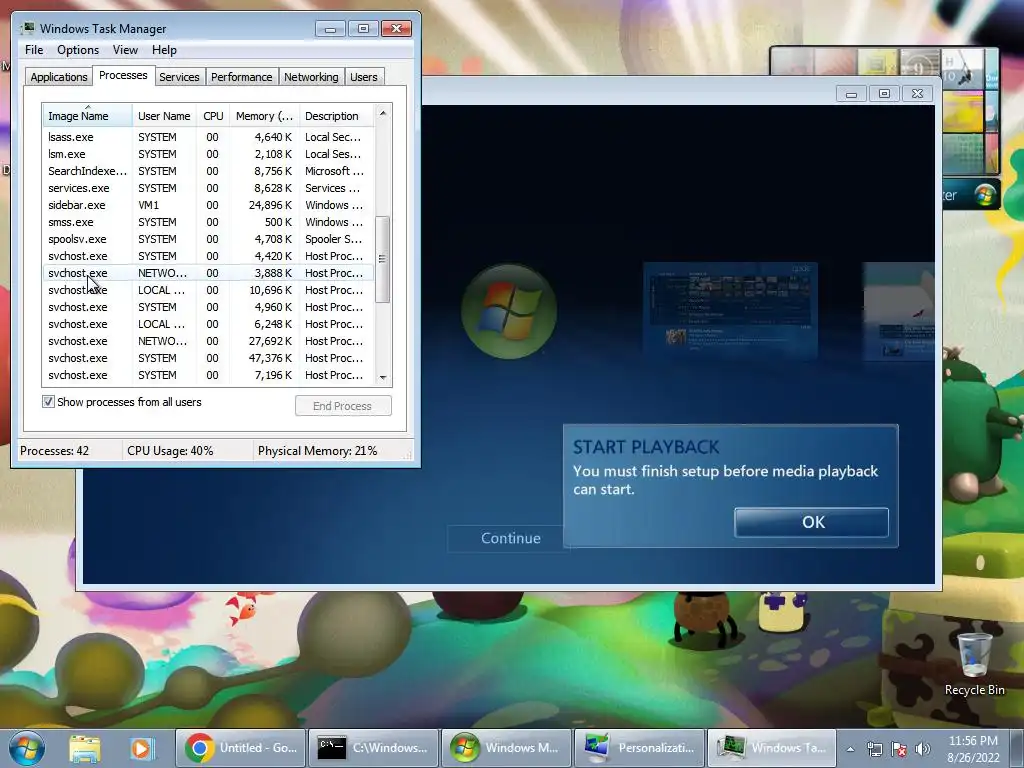Open the Action Center flag icon
Image resolution: width=1024 pixels, height=768 pixels.
tap(899, 750)
